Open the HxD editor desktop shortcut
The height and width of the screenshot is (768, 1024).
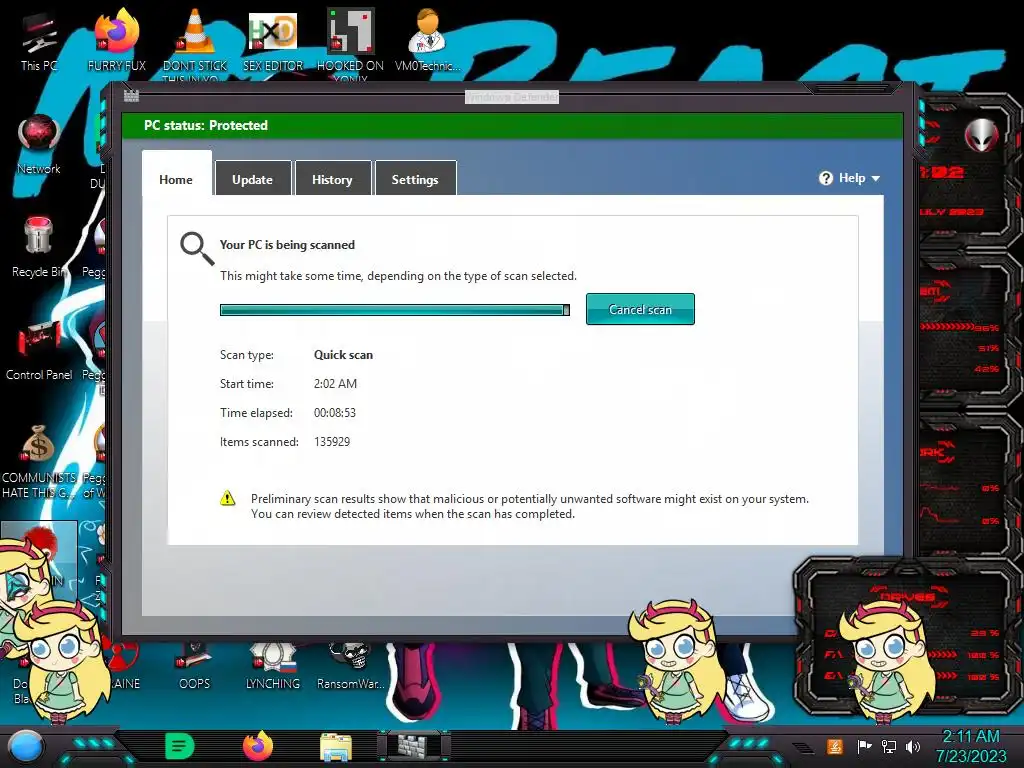(x=273, y=40)
